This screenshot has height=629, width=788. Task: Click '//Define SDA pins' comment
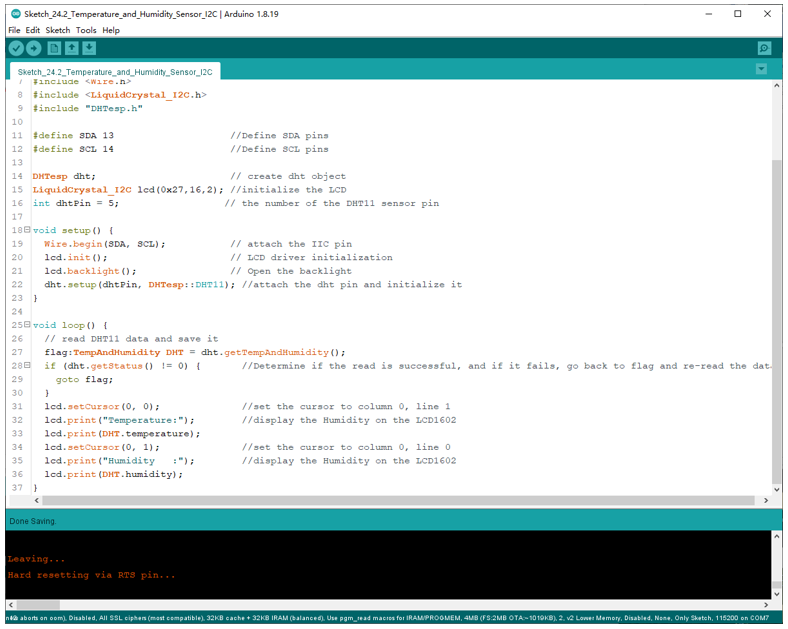(x=279, y=136)
